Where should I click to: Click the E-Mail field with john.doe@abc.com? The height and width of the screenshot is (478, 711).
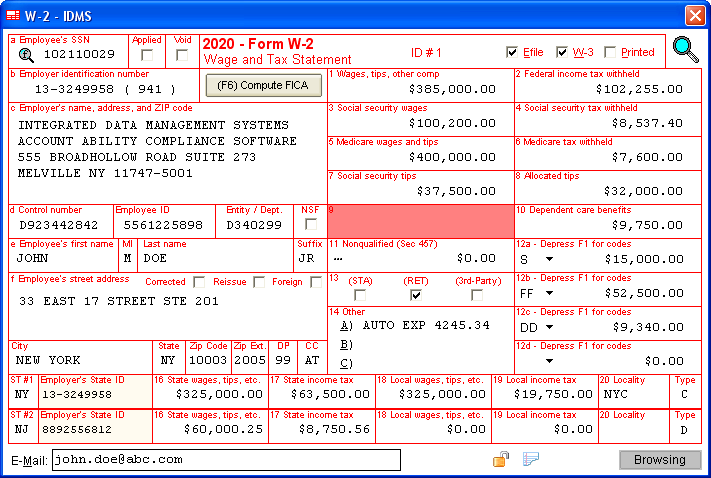[x=226, y=460]
